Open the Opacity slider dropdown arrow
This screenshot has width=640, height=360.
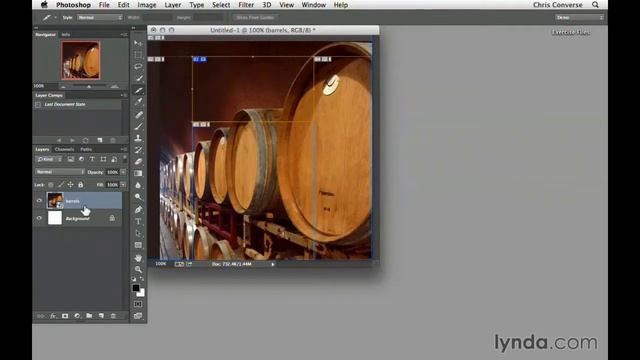click(123, 172)
